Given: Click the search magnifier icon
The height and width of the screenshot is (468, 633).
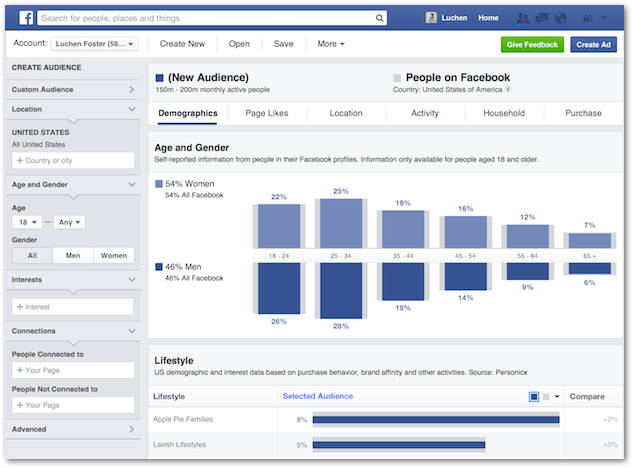Looking at the screenshot, I should pyautogui.click(x=379, y=18).
